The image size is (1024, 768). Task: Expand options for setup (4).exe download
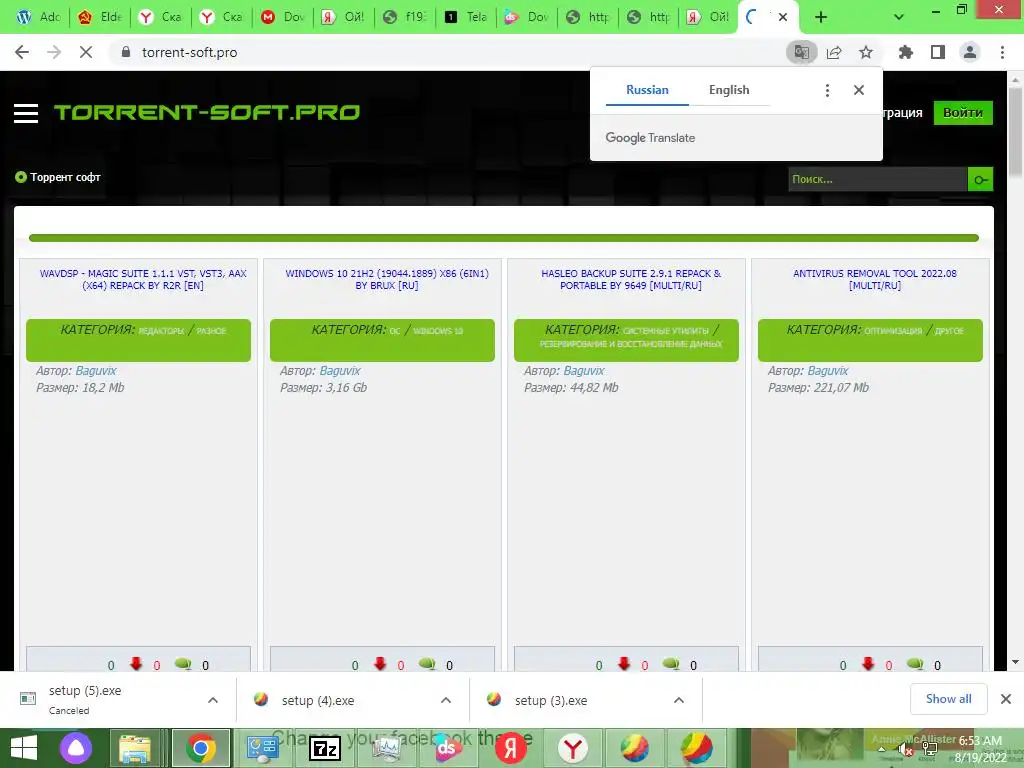(x=446, y=700)
